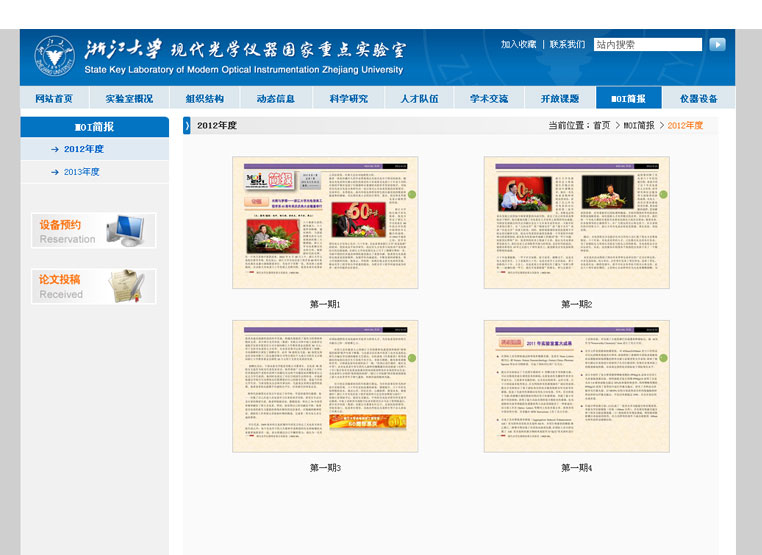Type in the 站内搜索 search field
The image size is (762, 555).
point(647,44)
